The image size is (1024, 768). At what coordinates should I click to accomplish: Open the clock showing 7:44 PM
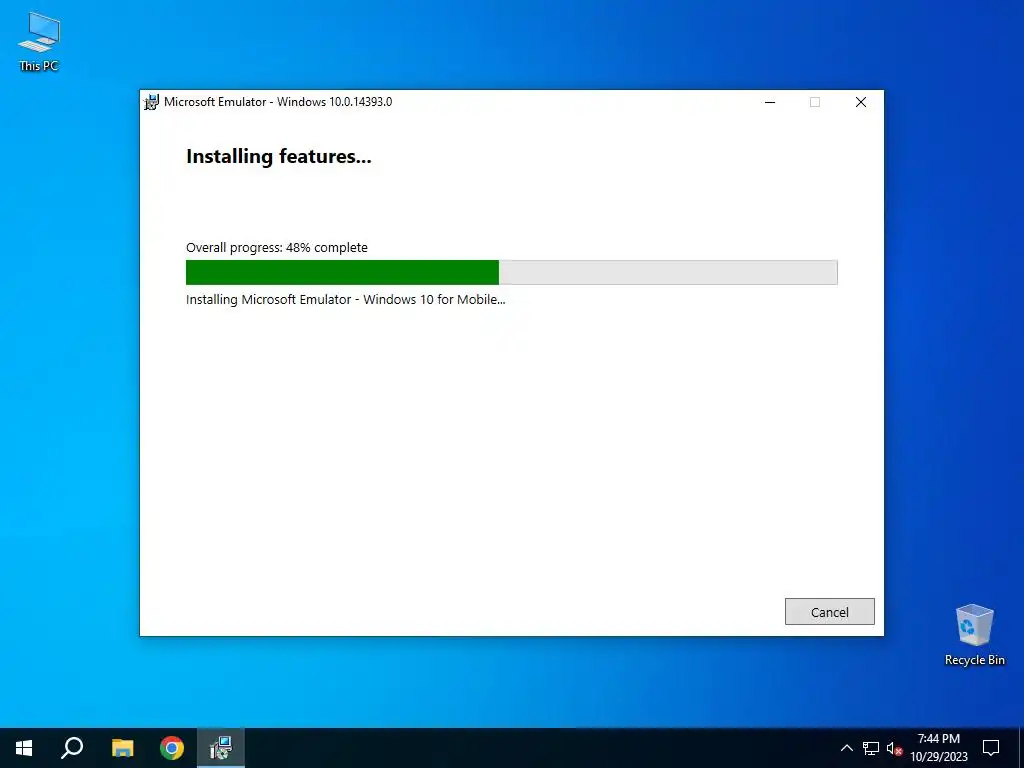click(938, 748)
